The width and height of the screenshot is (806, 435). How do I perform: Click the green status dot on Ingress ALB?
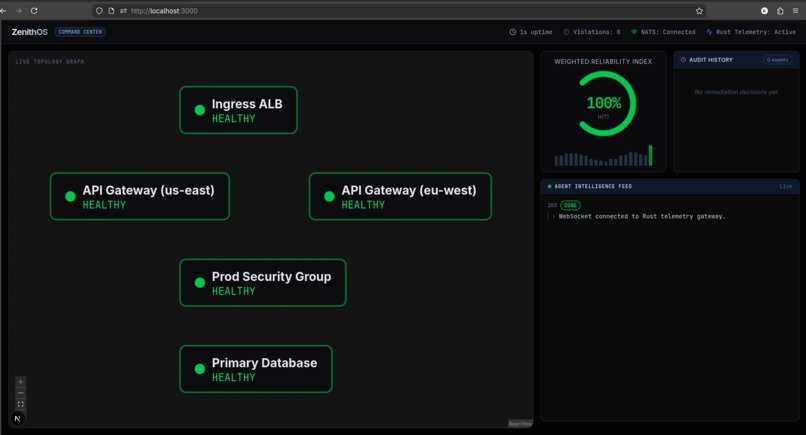click(200, 110)
